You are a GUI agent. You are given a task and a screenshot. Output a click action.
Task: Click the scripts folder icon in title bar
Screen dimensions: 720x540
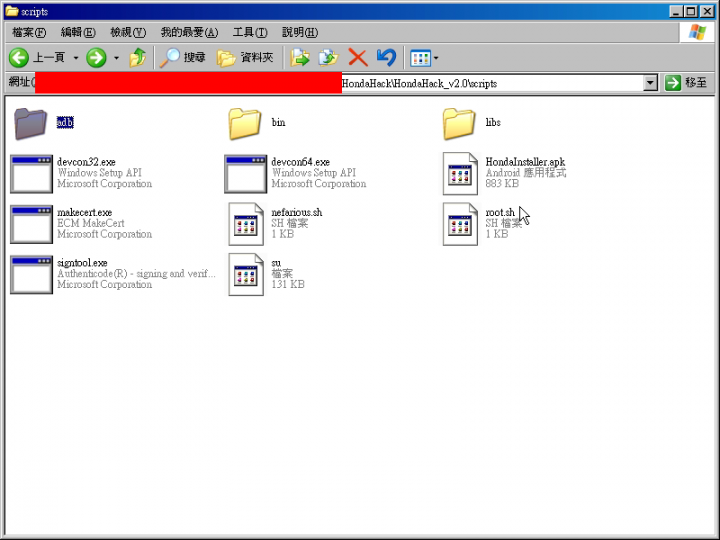(x=11, y=11)
